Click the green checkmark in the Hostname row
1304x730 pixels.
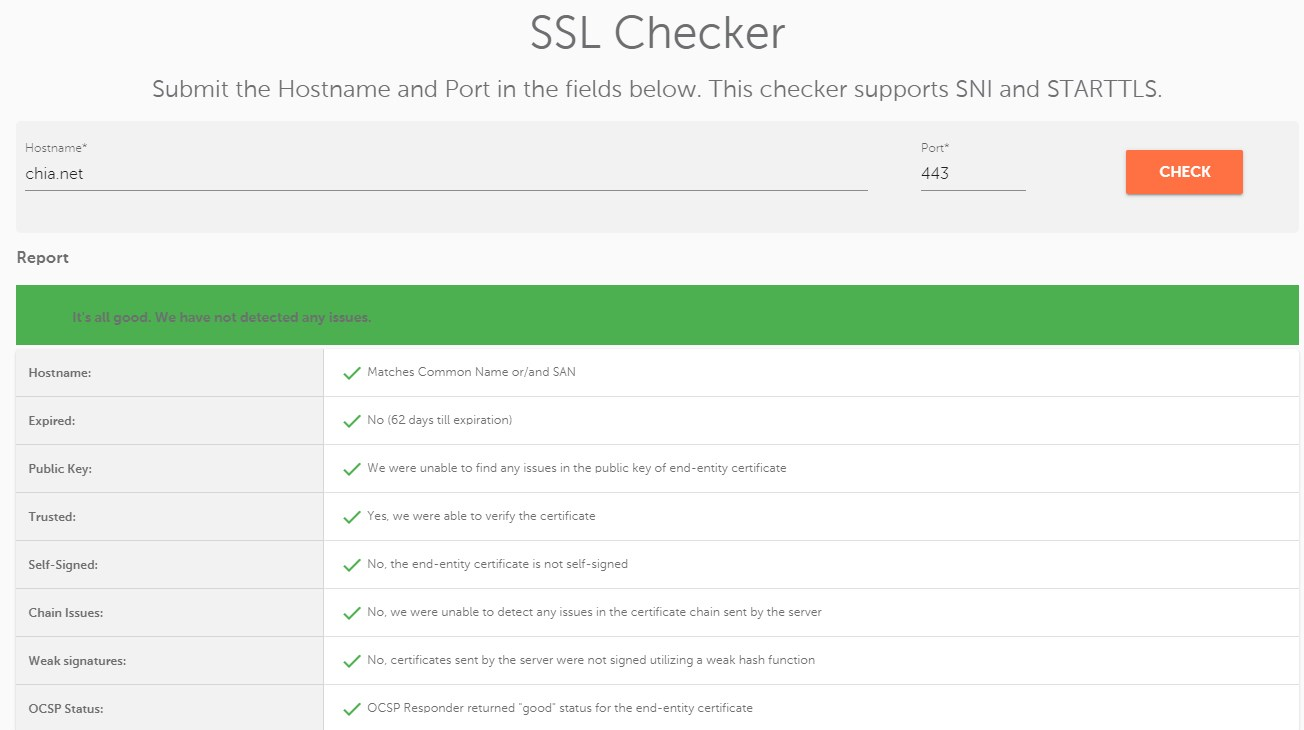[352, 373]
